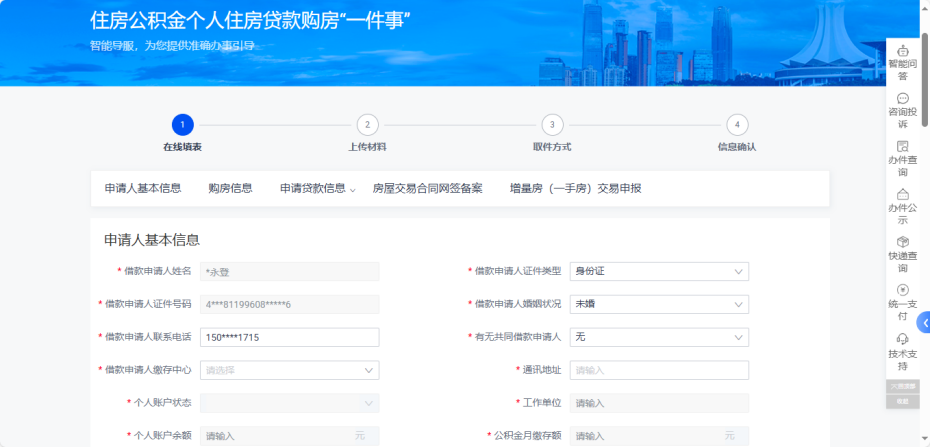Jump to step 4 信息确认
The width and height of the screenshot is (930, 447).
[x=737, y=125]
